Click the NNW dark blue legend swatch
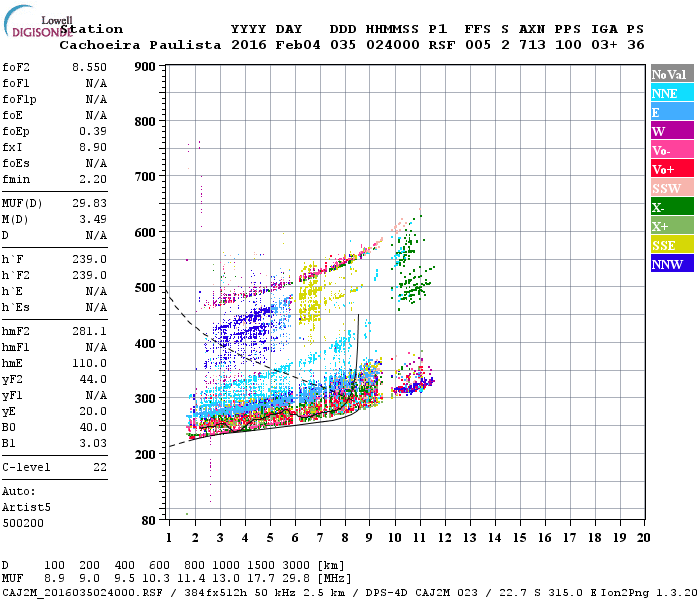The height and width of the screenshot is (600, 700). pos(672,264)
